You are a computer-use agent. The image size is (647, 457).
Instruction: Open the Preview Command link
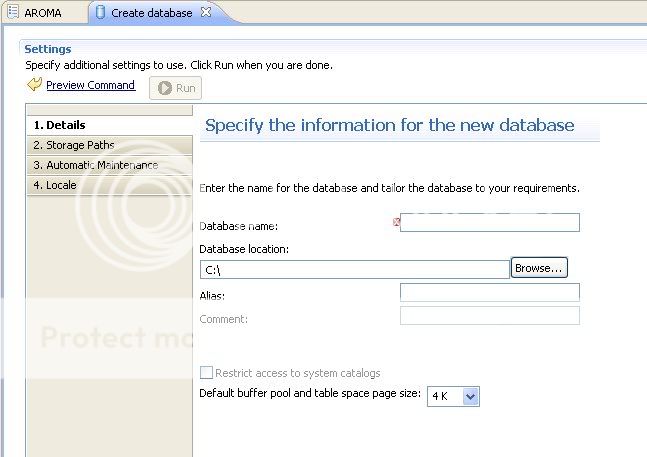(90, 85)
